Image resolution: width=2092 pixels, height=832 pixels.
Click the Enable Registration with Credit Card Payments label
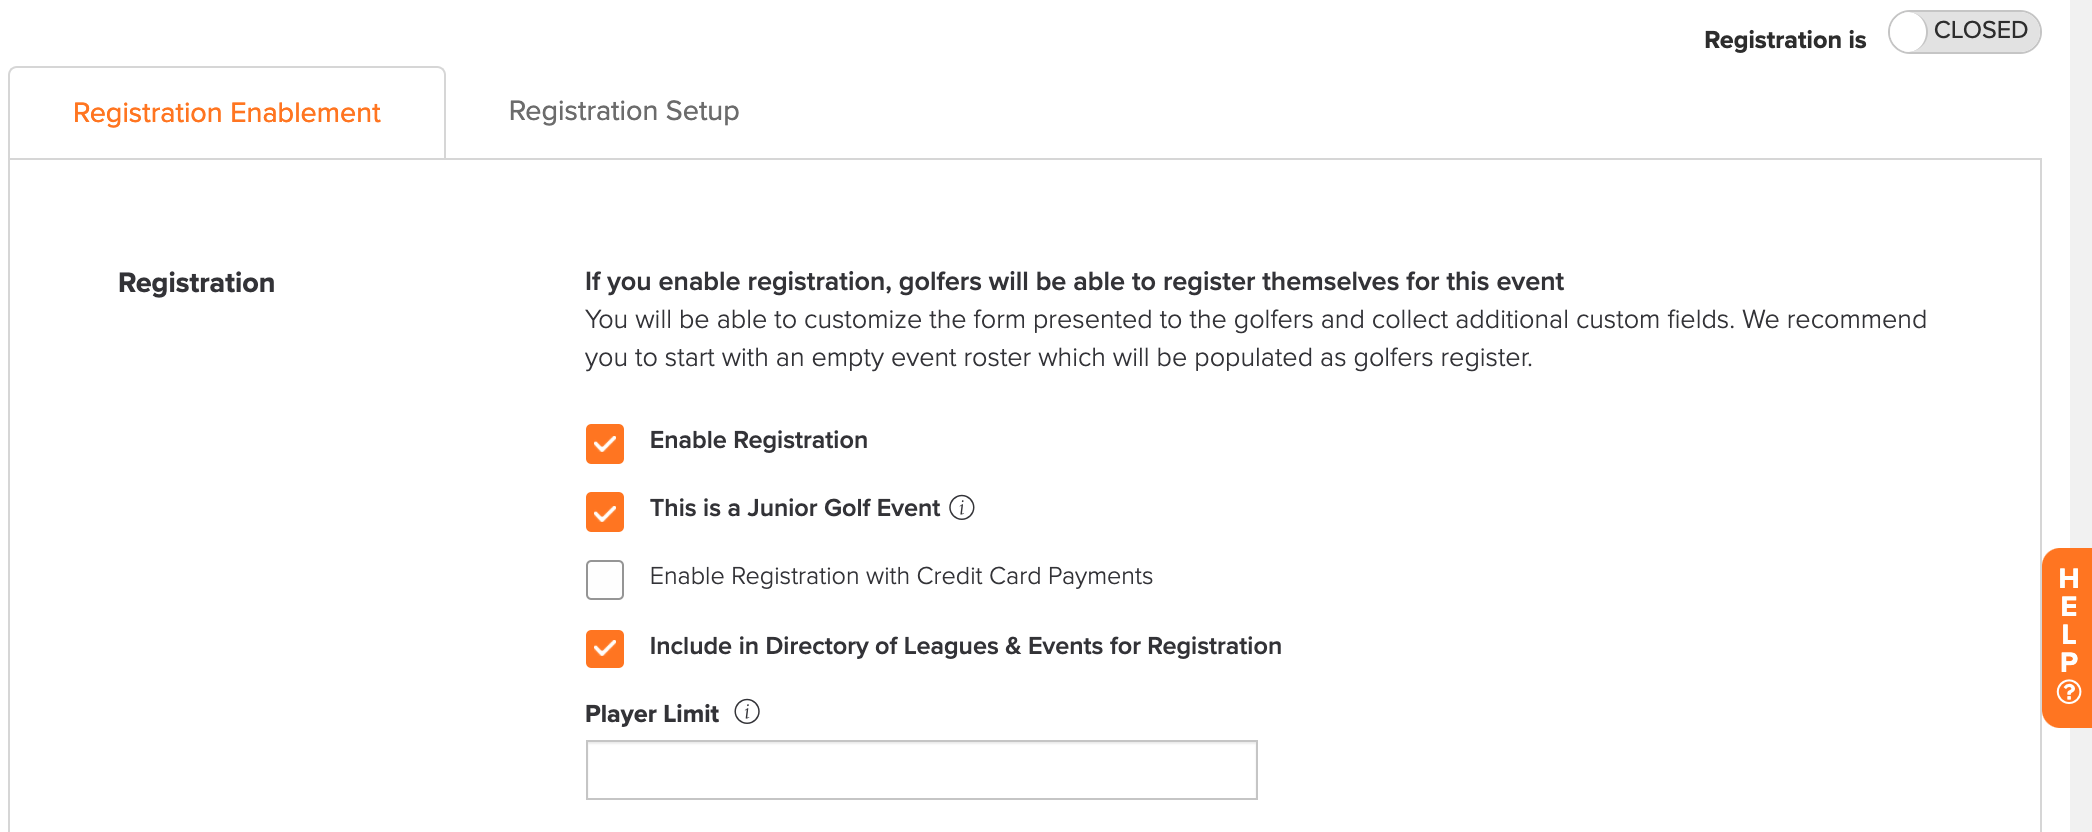click(x=901, y=576)
